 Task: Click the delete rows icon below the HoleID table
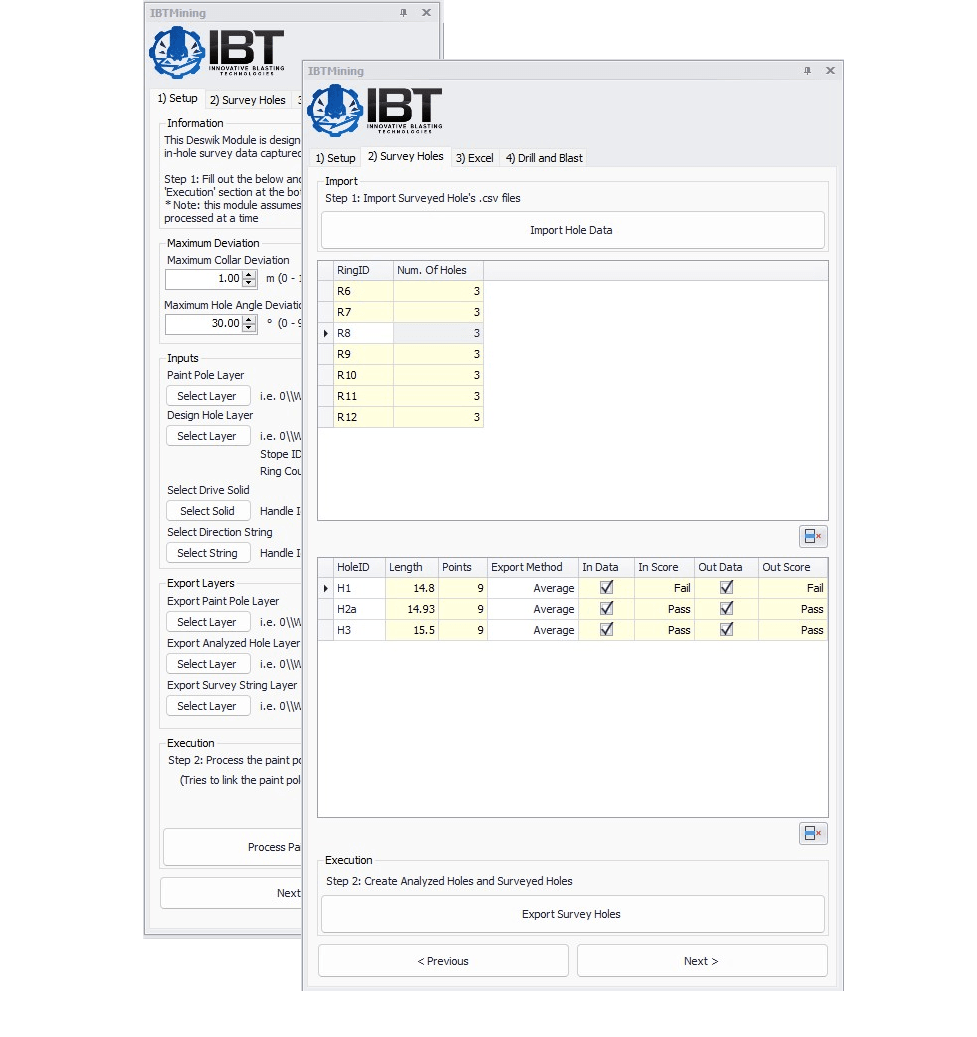[x=813, y=834]
